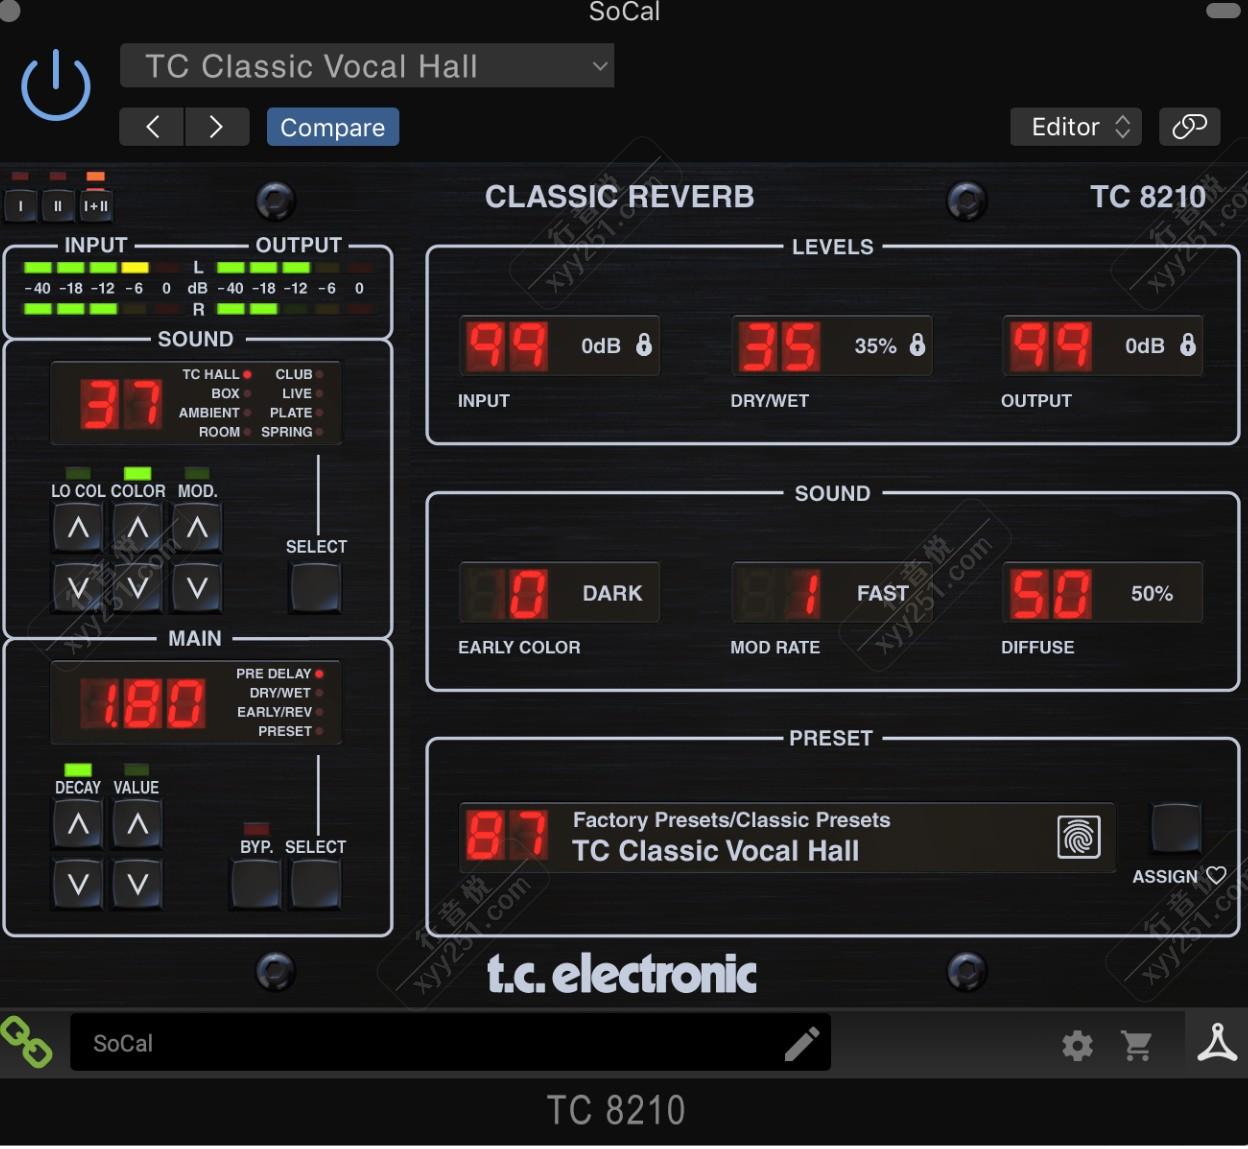The width and height of the screenshot is (1248, 1149).
Task: Edit name with pencil icon
Action: 802,1043
